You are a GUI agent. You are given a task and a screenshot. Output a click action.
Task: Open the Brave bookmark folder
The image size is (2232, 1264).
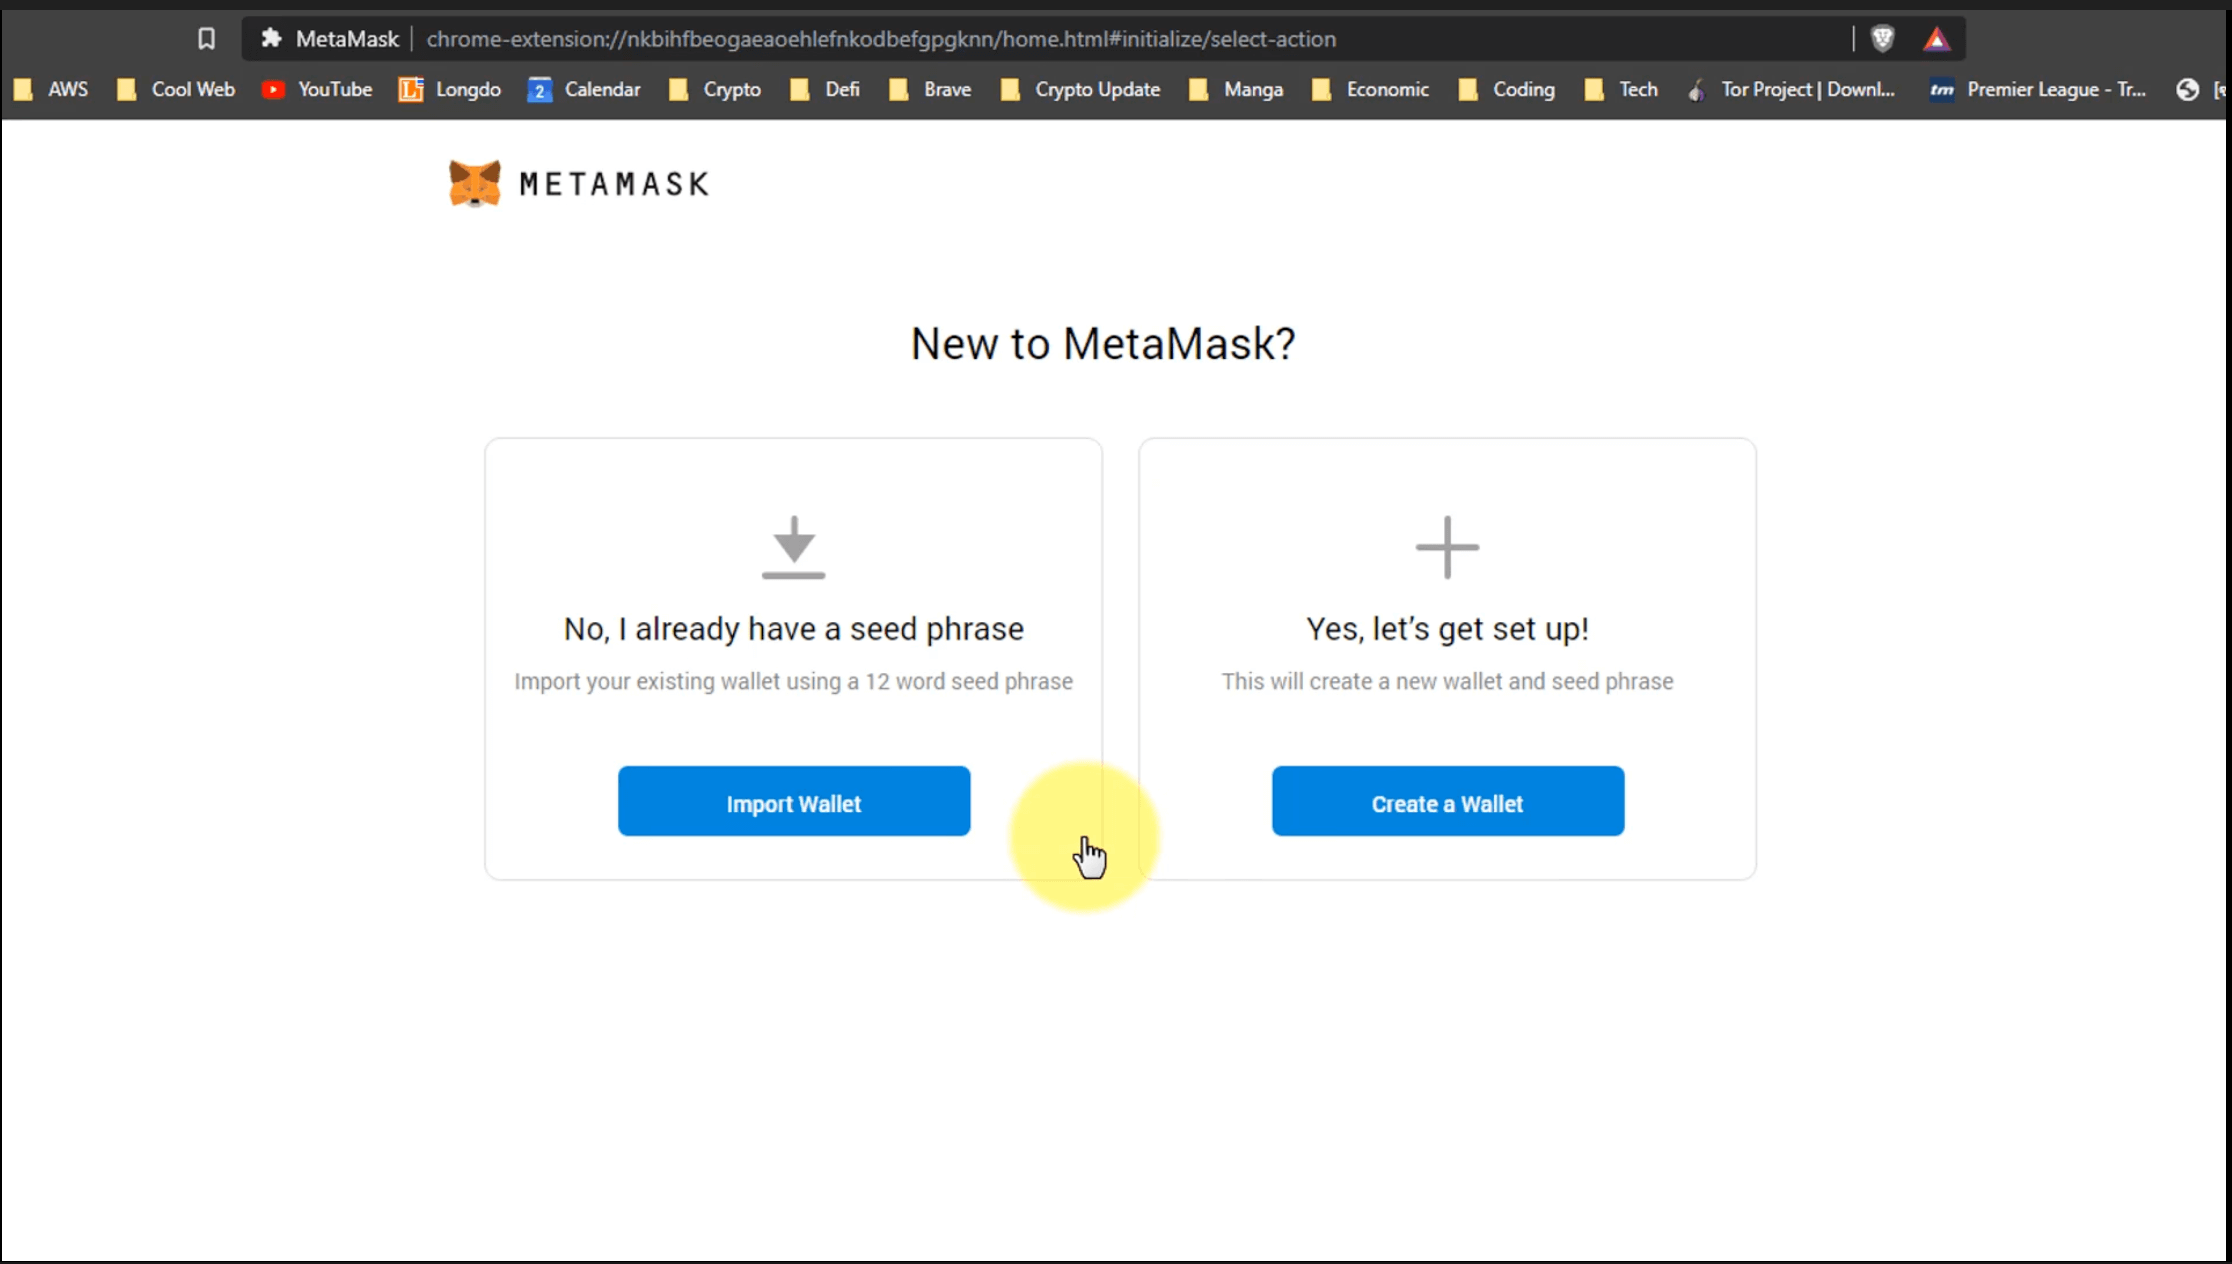click(x=930, y=90)
